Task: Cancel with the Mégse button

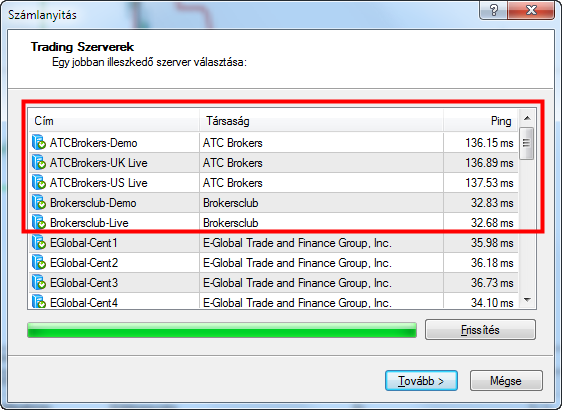Action: (x=506, y=381)
